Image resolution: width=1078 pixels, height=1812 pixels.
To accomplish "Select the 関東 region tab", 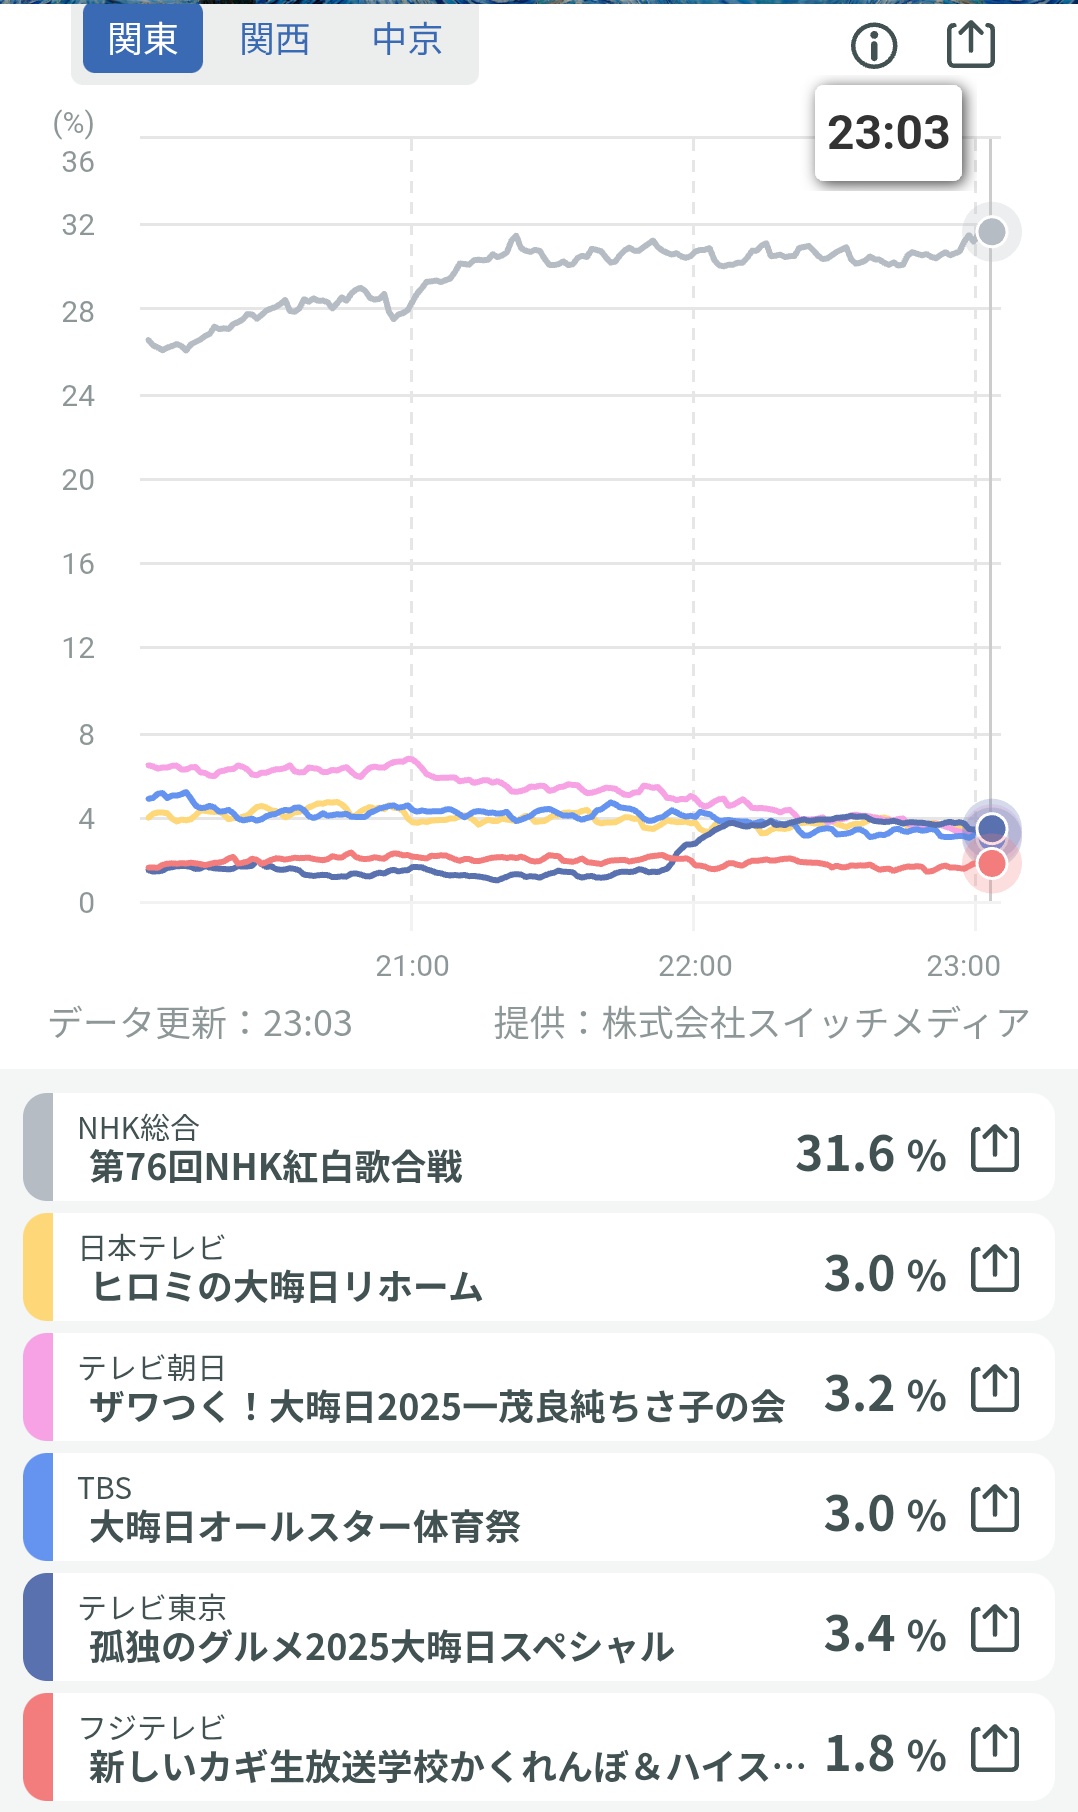I will pyautogui.click(x=143, y=40).
